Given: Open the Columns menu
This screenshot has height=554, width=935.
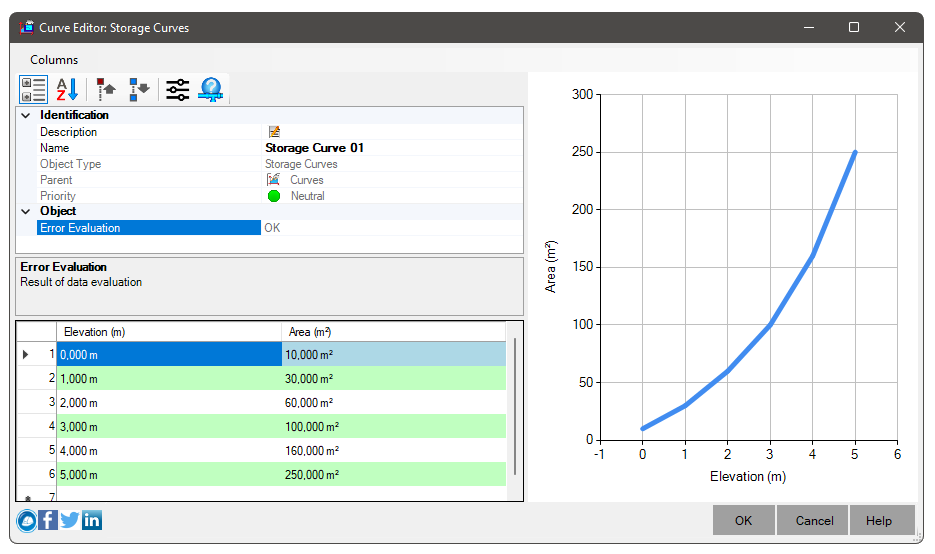Looking at the screenshot, I should click(54, 60).
